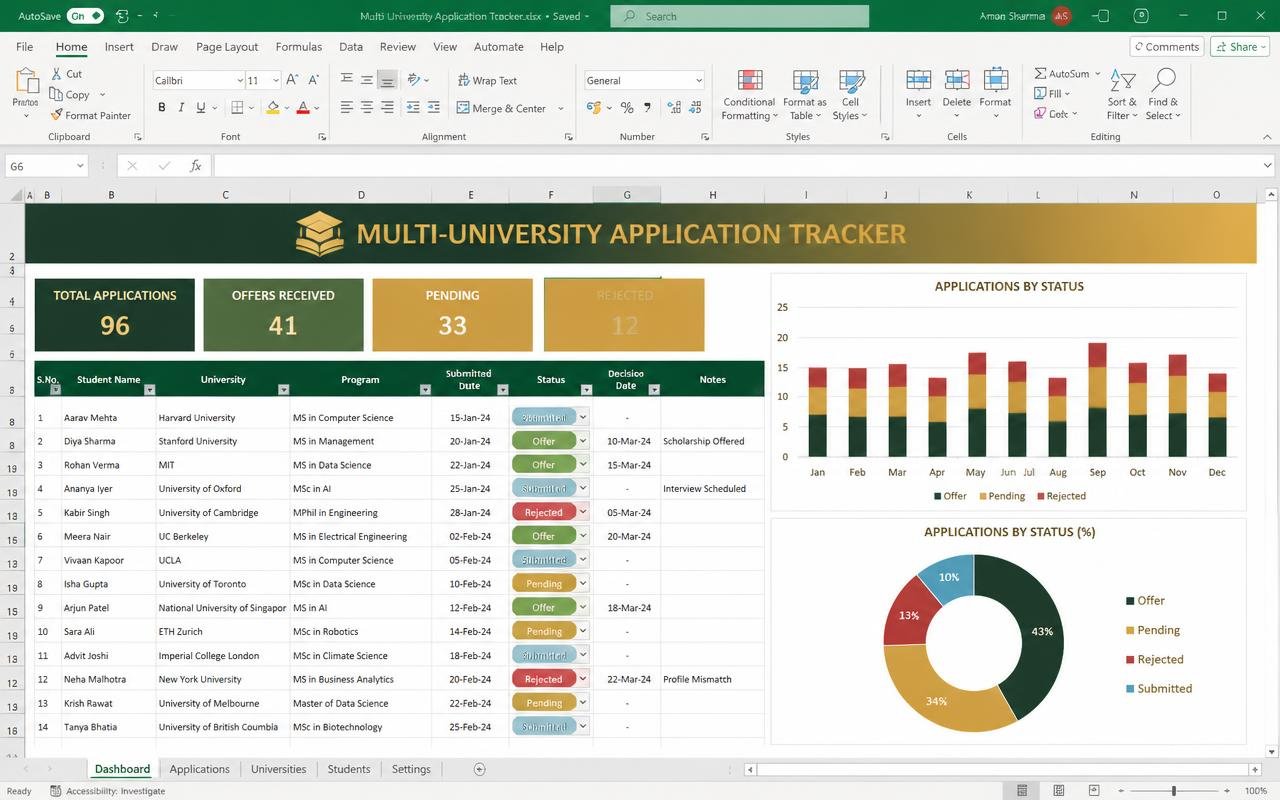Image resolution: width=1280 pixels, height=800 pixels.
Task: Click the Insert cells icon
Action: 918,82
